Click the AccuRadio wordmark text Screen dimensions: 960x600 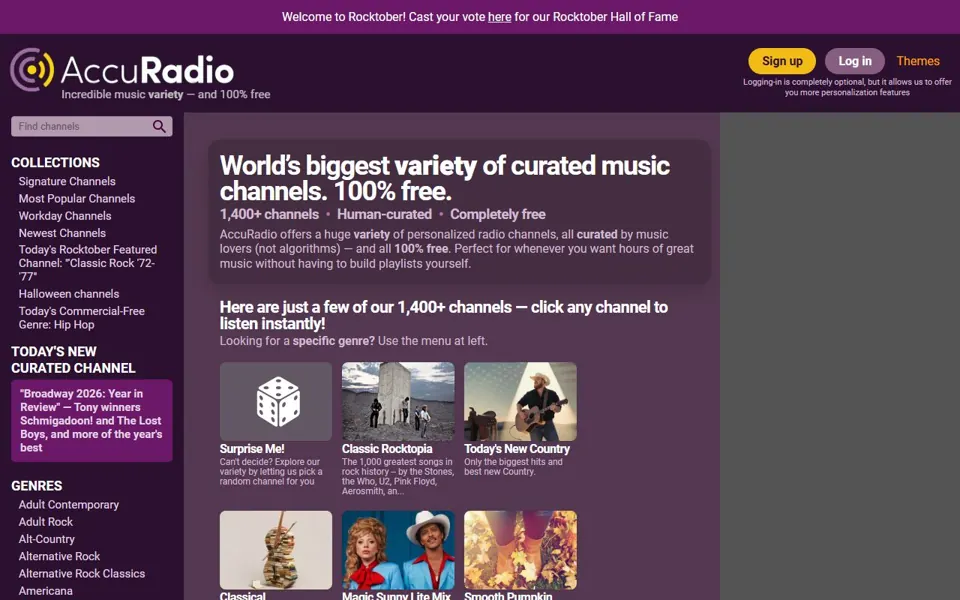coord(147,70)
